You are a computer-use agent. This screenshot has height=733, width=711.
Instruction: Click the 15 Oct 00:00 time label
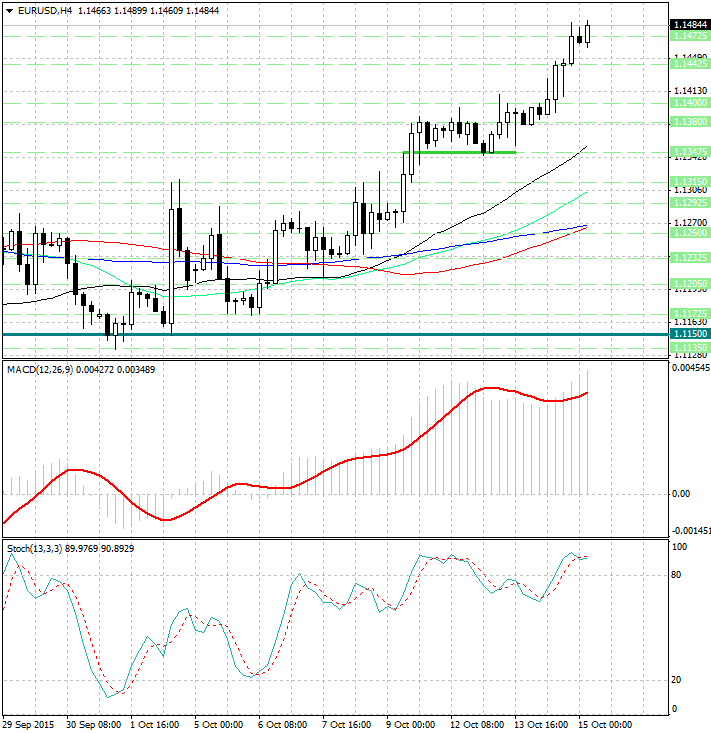[605, 725]
